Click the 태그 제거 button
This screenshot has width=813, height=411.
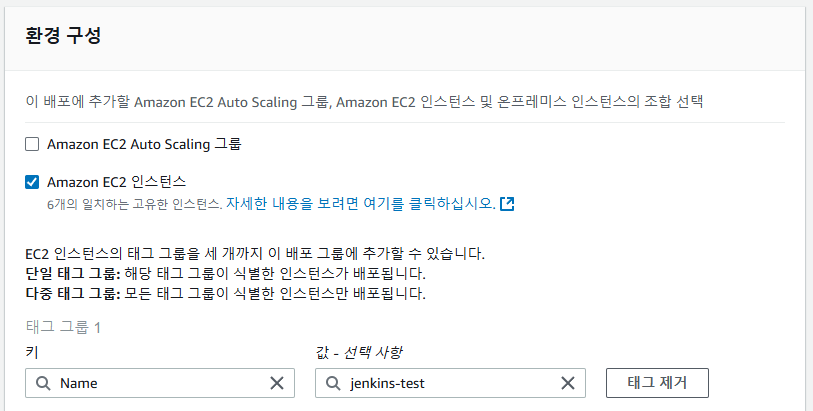click(x=657, y=383)
